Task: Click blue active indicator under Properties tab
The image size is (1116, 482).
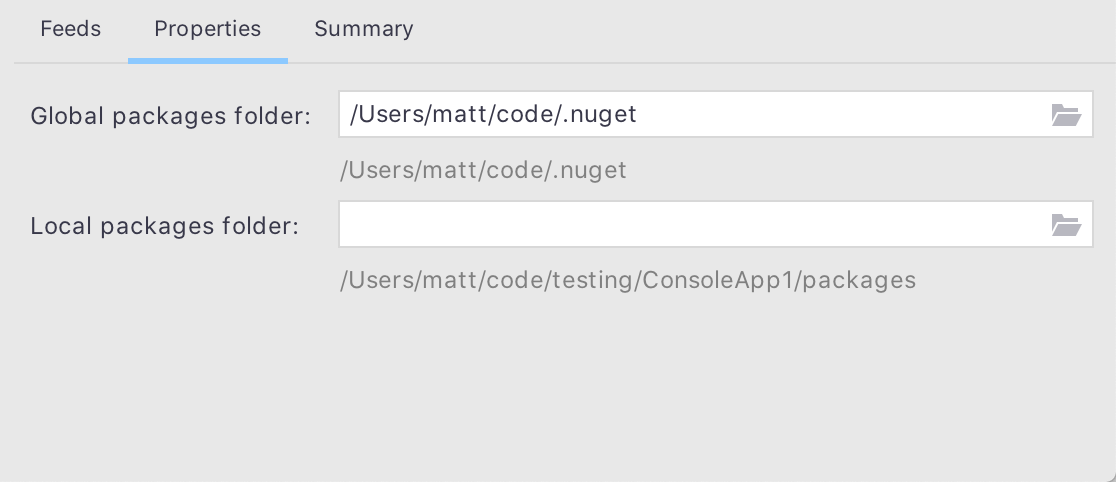Action: coord(208,61)
